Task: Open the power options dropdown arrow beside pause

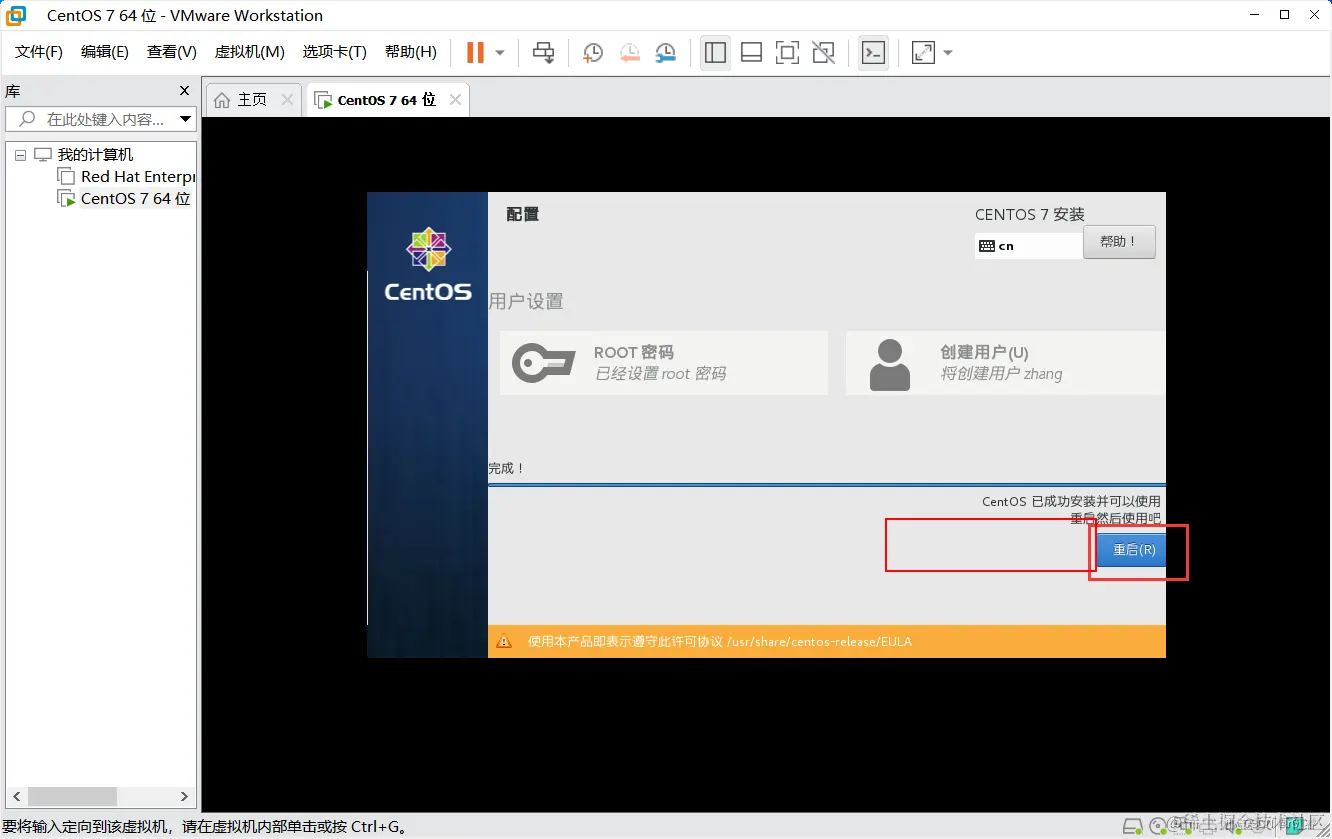Action: pos(500,52)
